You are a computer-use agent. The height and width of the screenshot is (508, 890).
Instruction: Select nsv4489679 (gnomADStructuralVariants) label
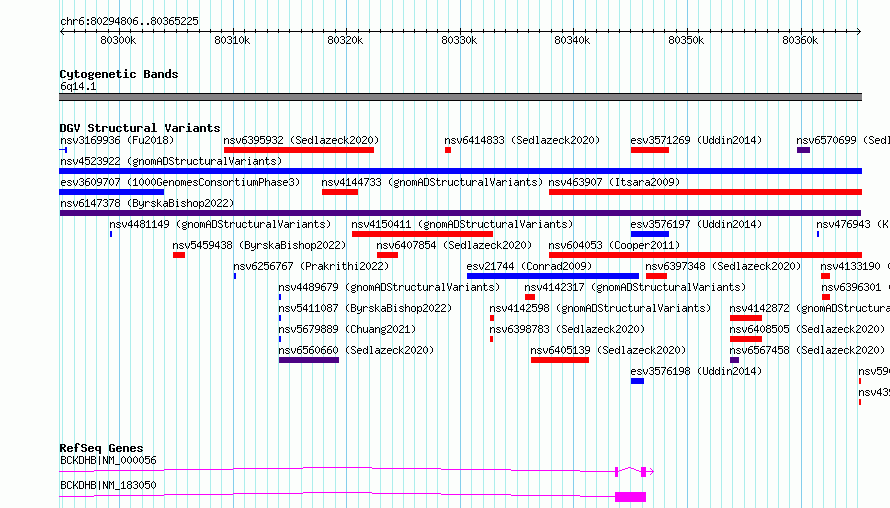(389, 287)
